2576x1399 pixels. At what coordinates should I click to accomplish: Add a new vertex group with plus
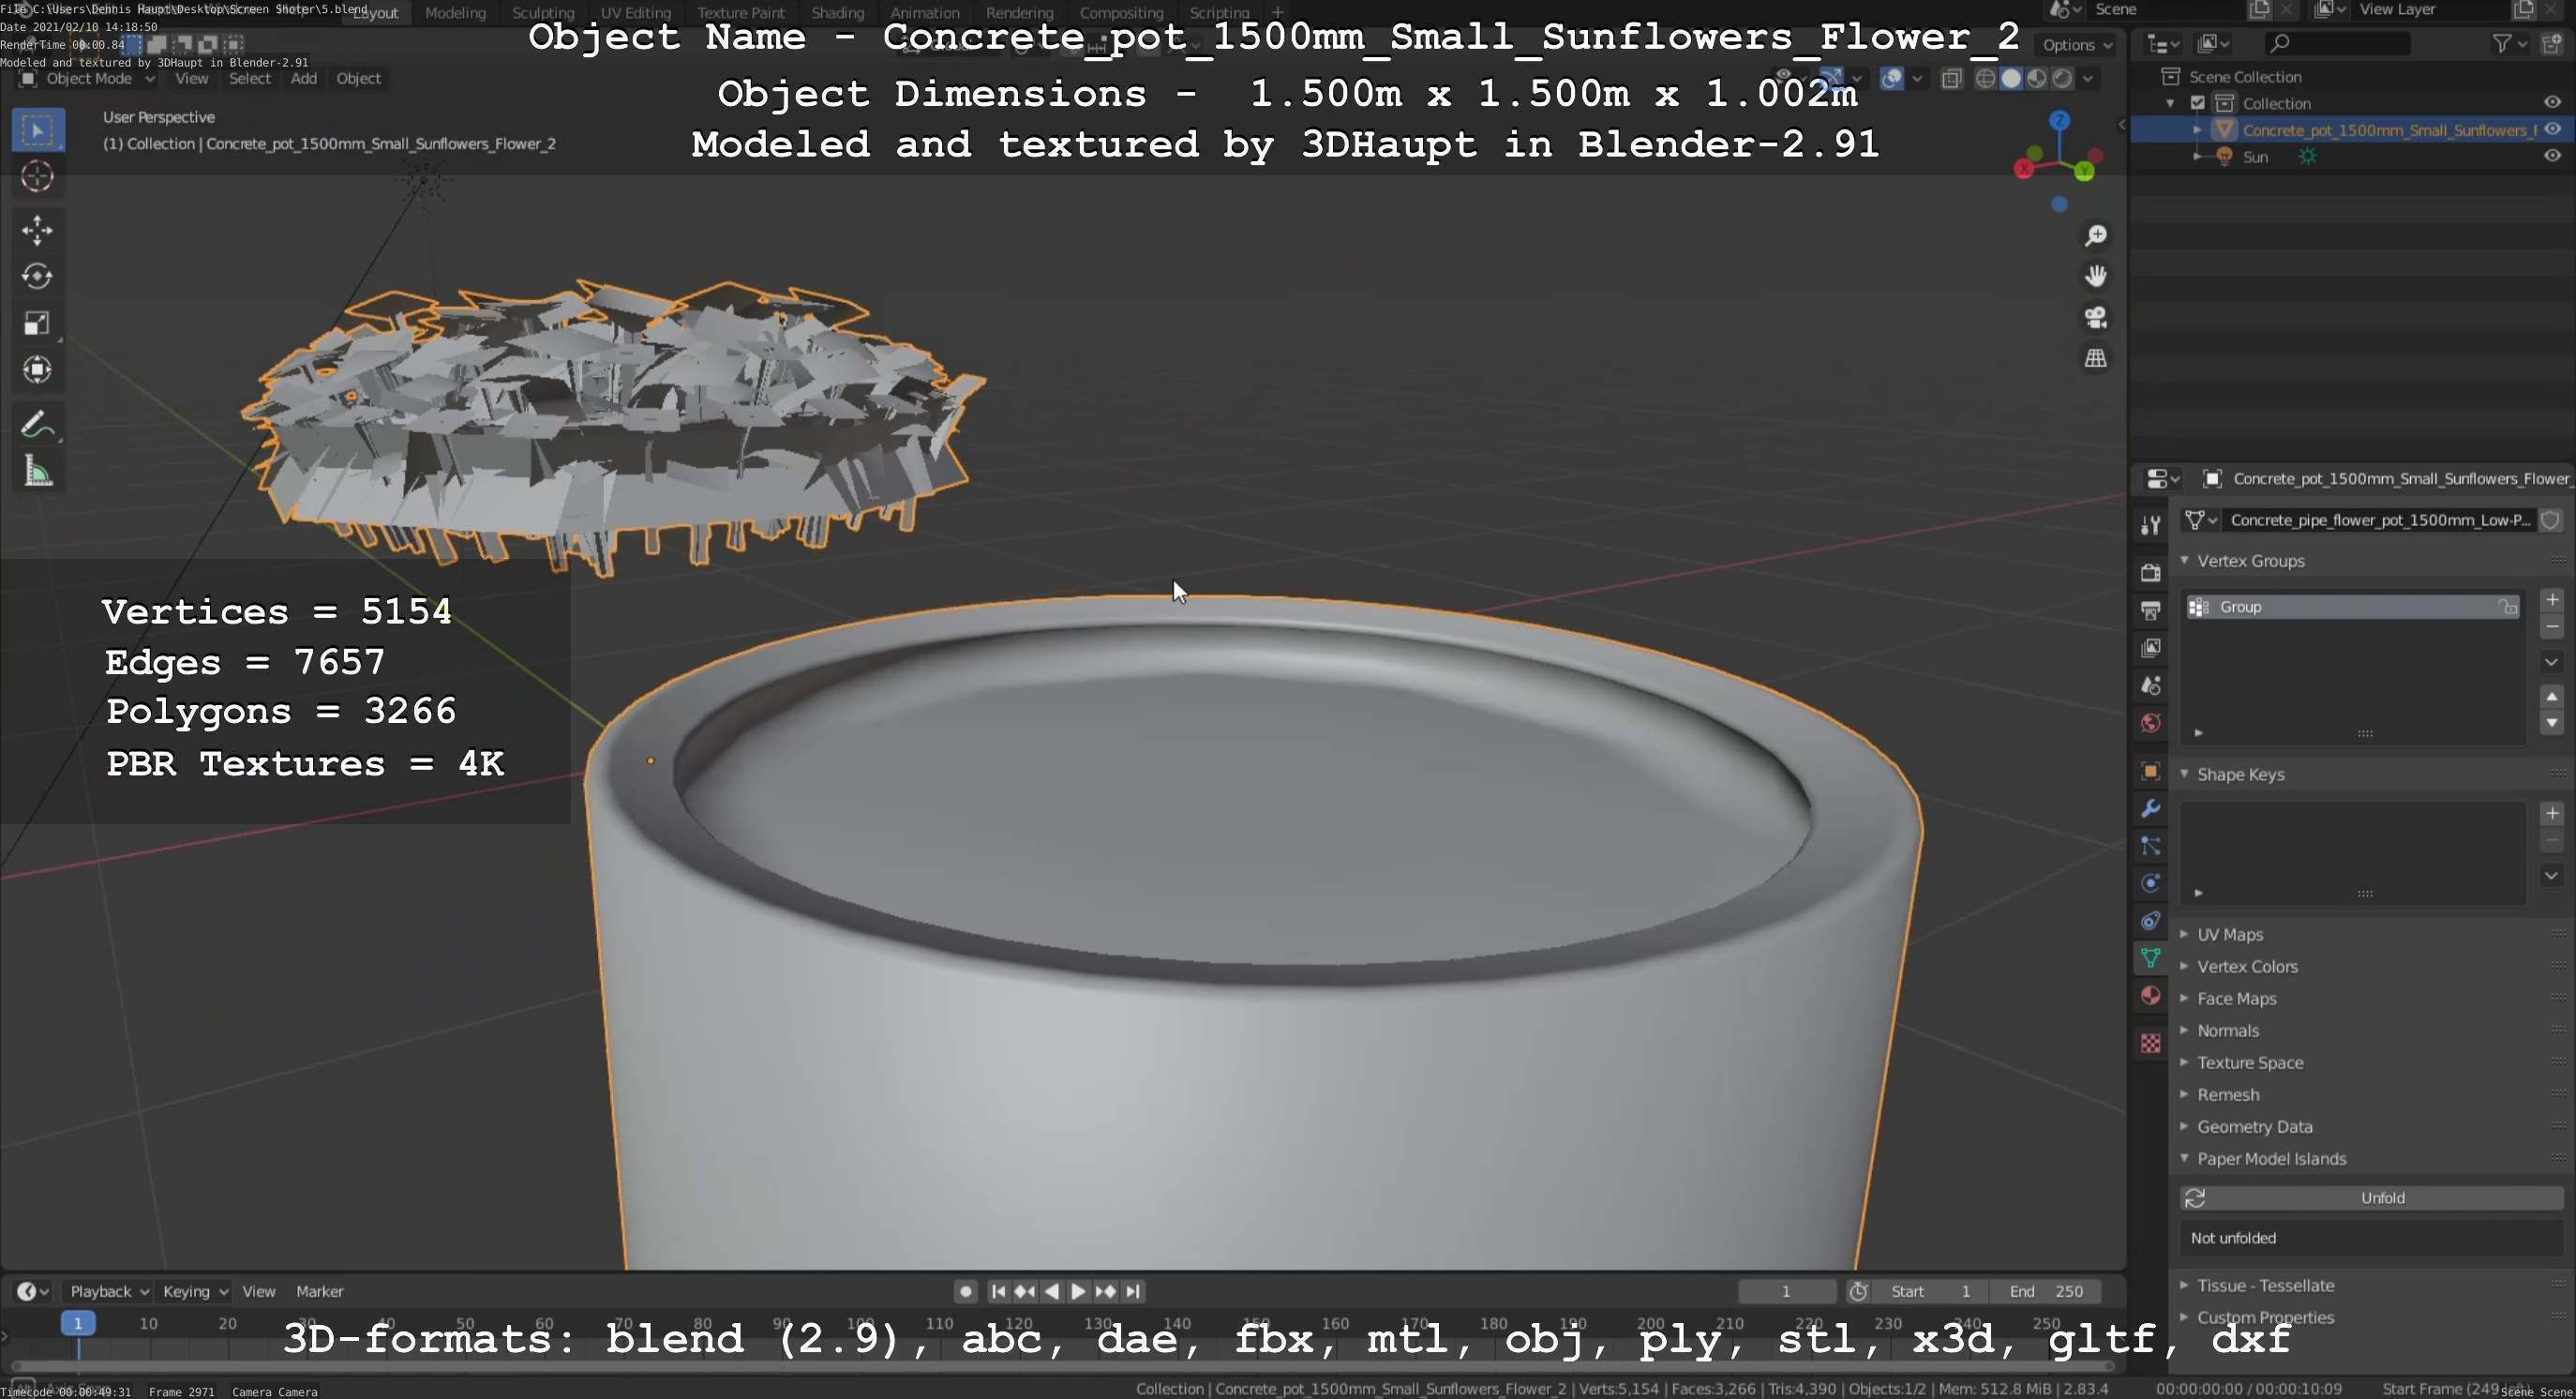tap(2551, 599)
